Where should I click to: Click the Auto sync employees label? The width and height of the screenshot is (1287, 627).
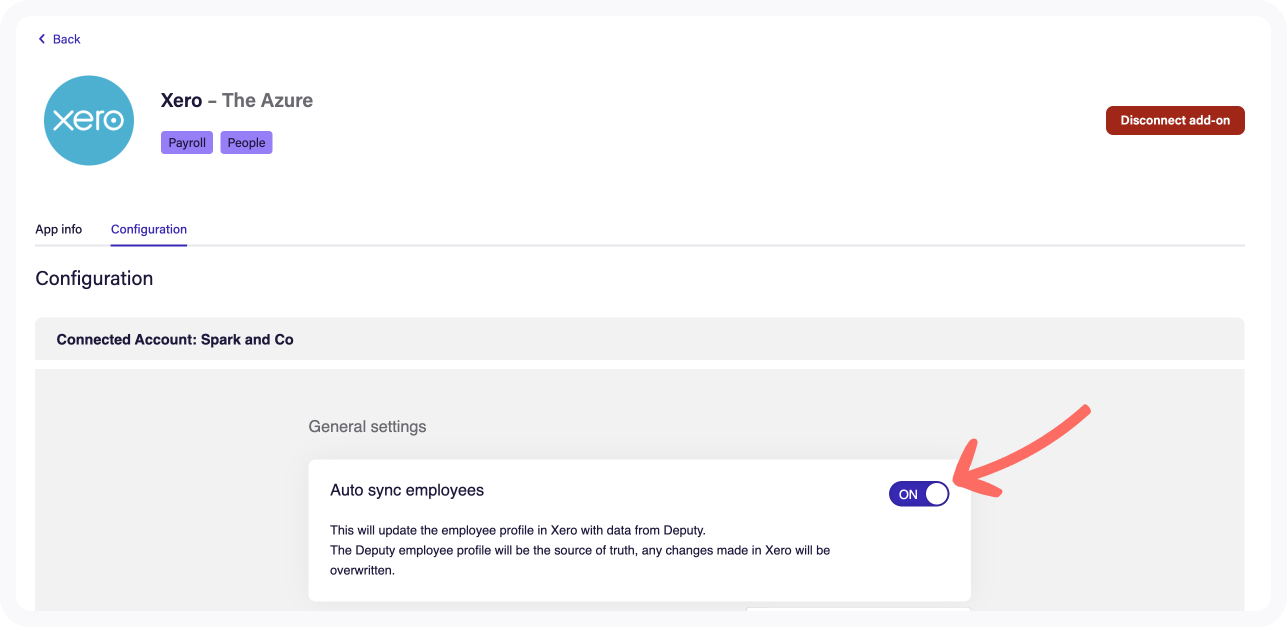[x=407, y=490]
